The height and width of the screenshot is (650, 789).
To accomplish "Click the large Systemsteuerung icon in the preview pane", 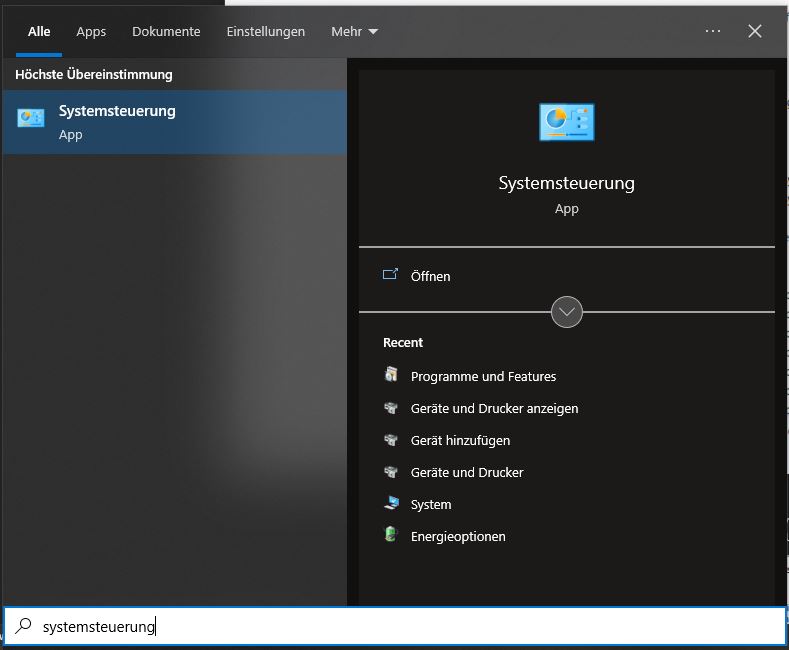I will 566,122.
